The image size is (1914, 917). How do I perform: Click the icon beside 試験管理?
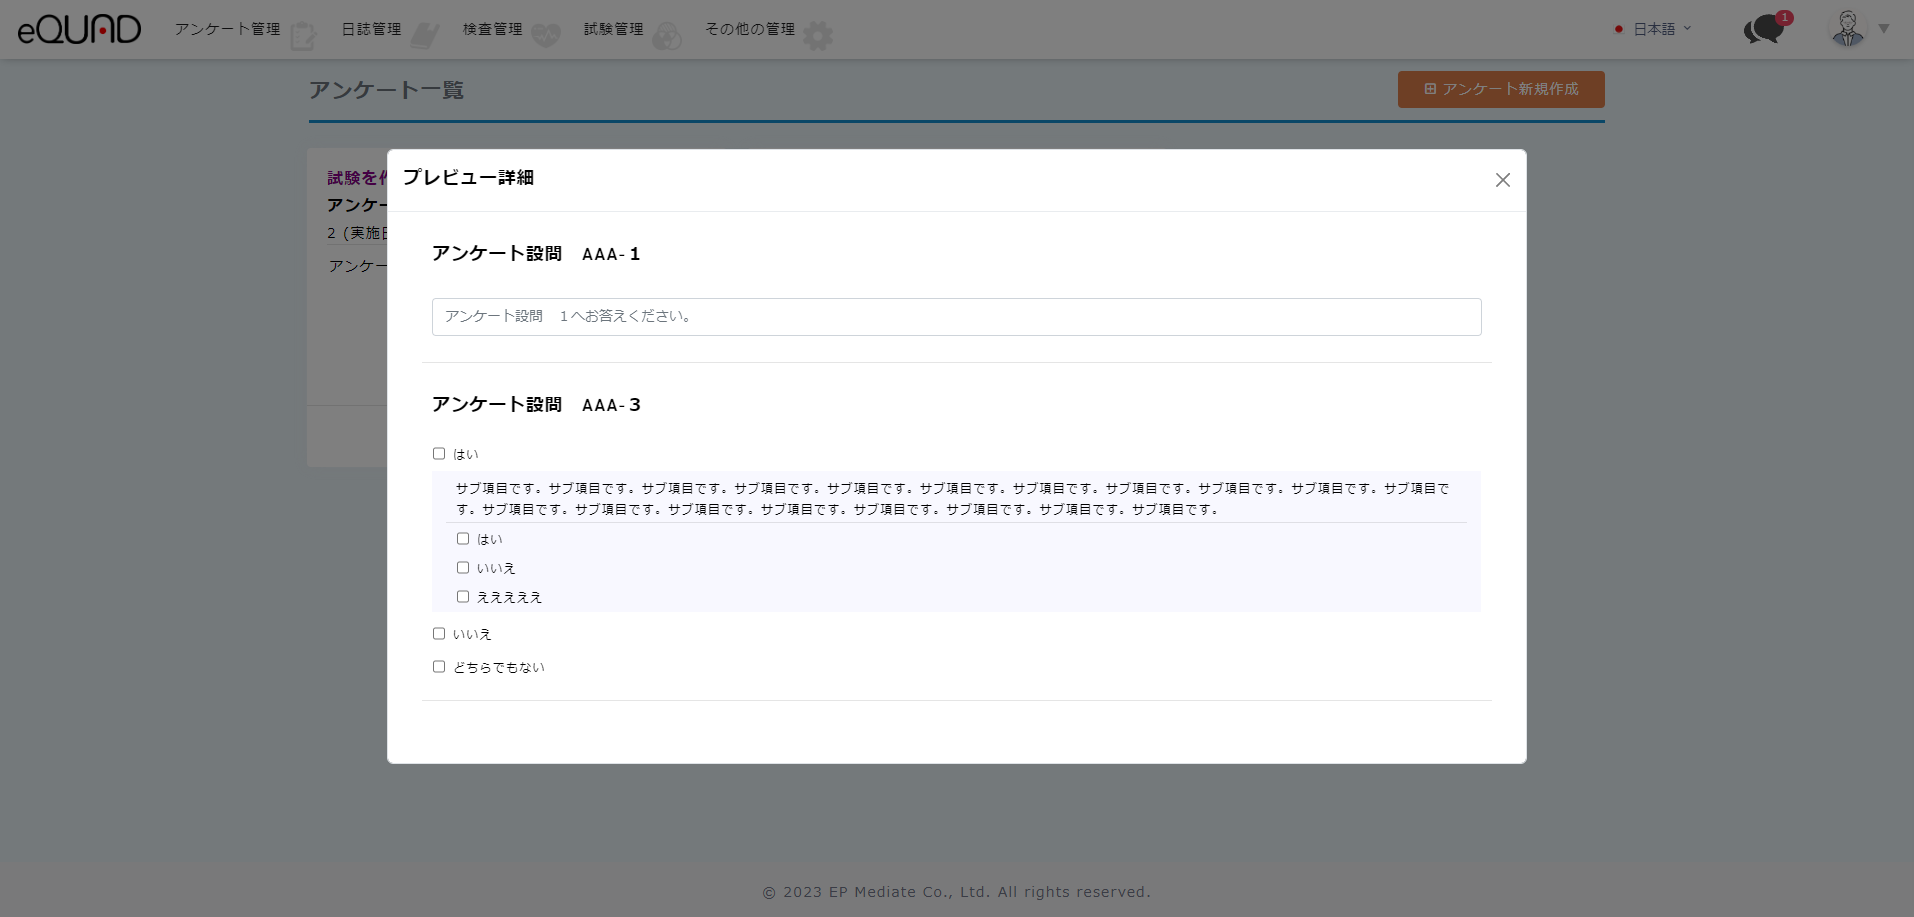coord(667,37)
